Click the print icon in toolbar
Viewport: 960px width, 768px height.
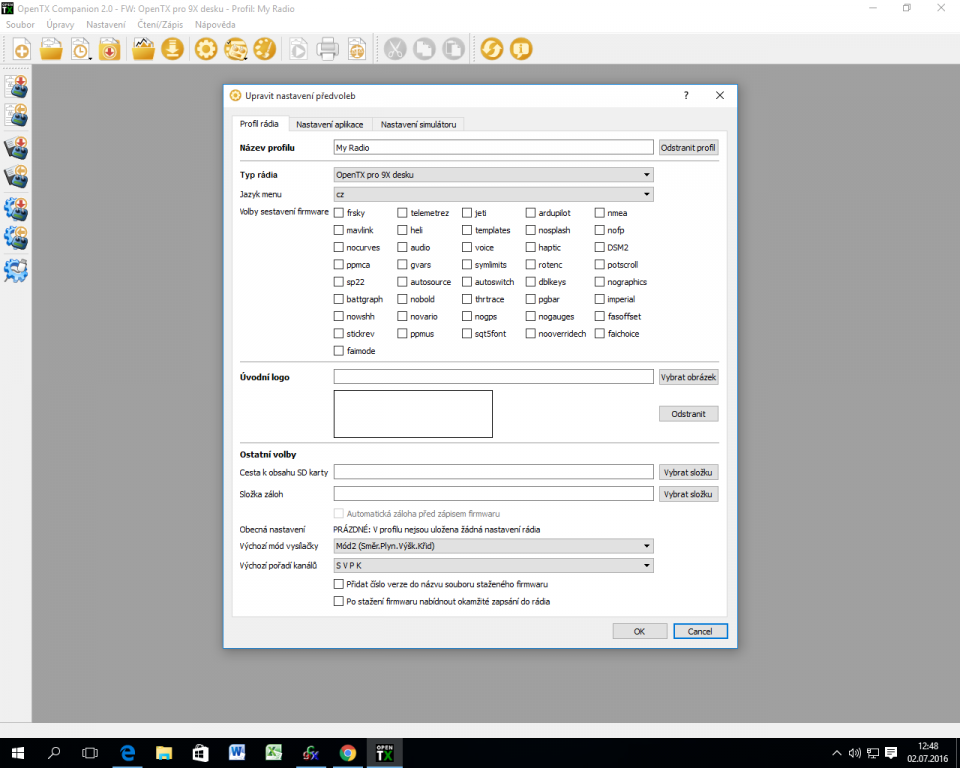[x=328, y=48]
